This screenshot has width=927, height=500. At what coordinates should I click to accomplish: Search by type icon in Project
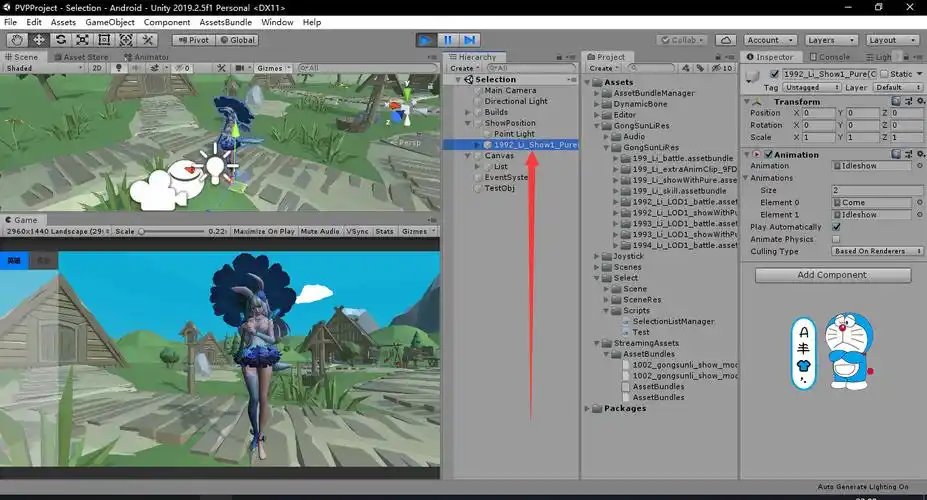pos(686,68)
